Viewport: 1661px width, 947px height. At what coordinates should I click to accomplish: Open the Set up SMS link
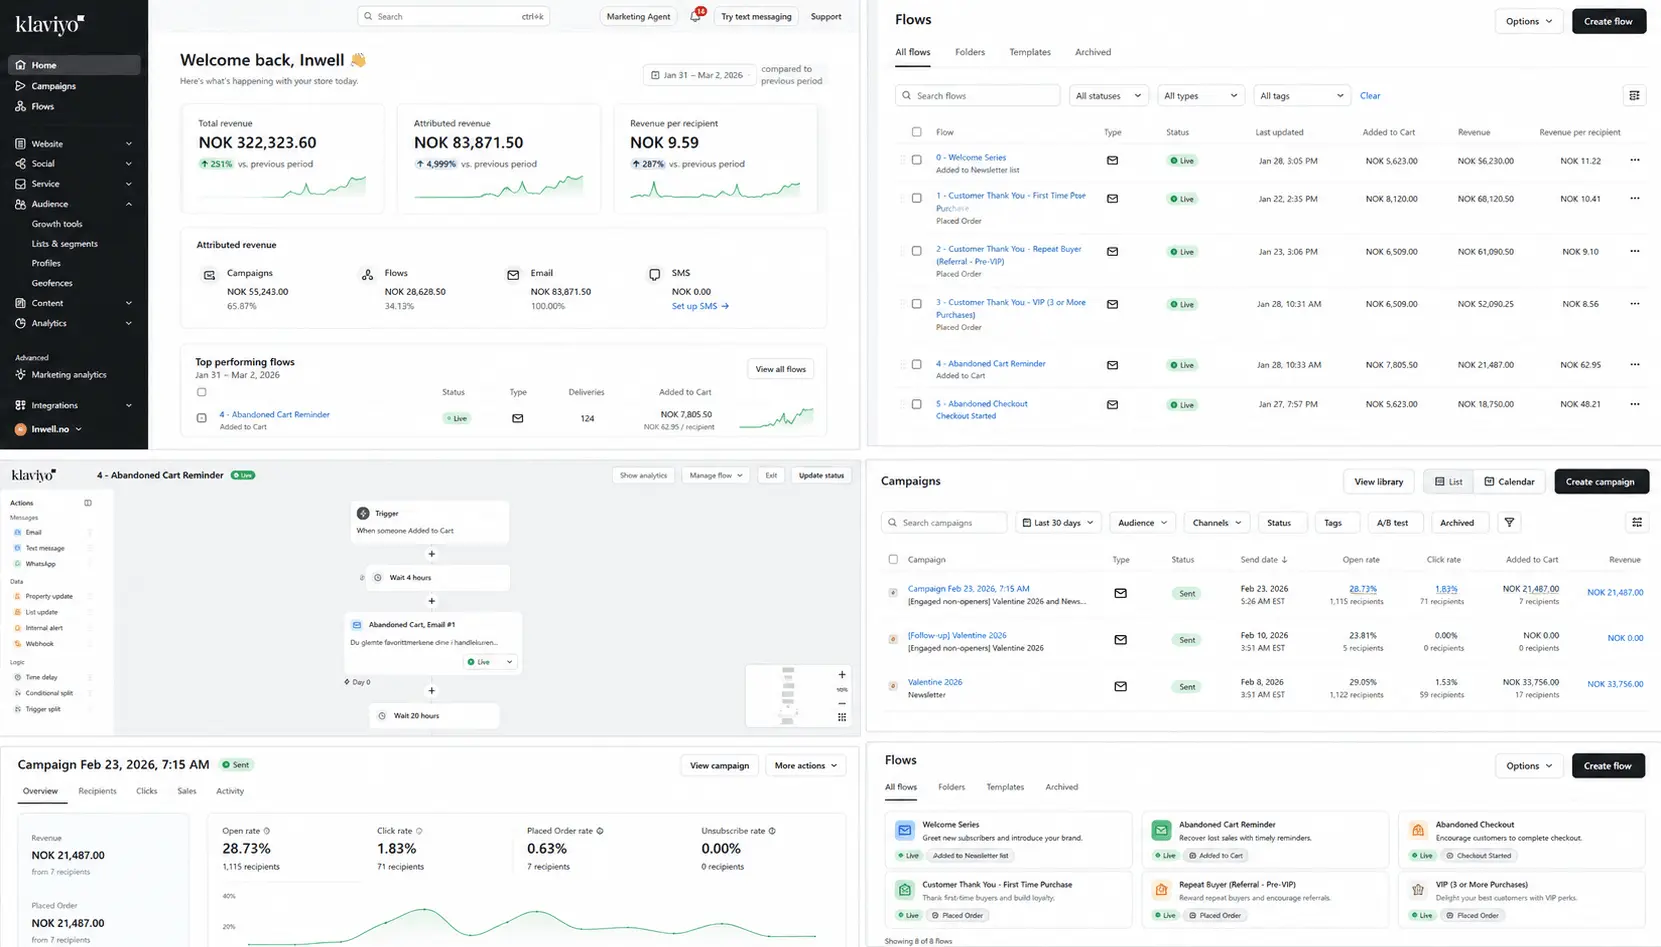click(700, 306)
